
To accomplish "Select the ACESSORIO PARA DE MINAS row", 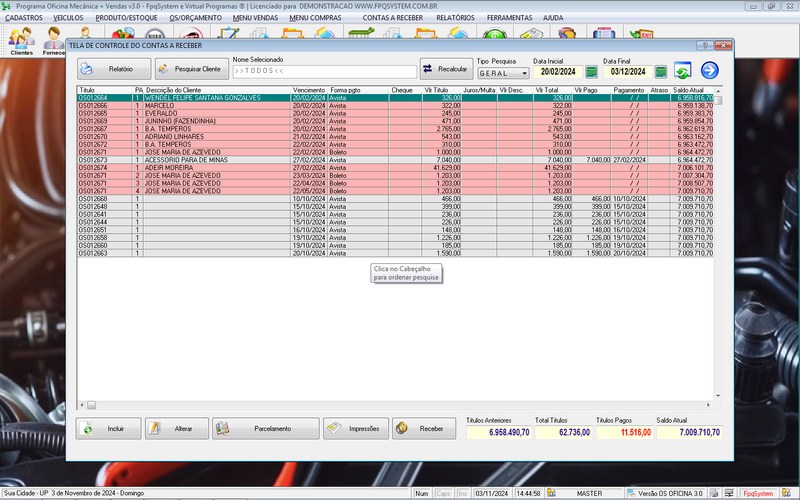I will [x=395, y=160].
